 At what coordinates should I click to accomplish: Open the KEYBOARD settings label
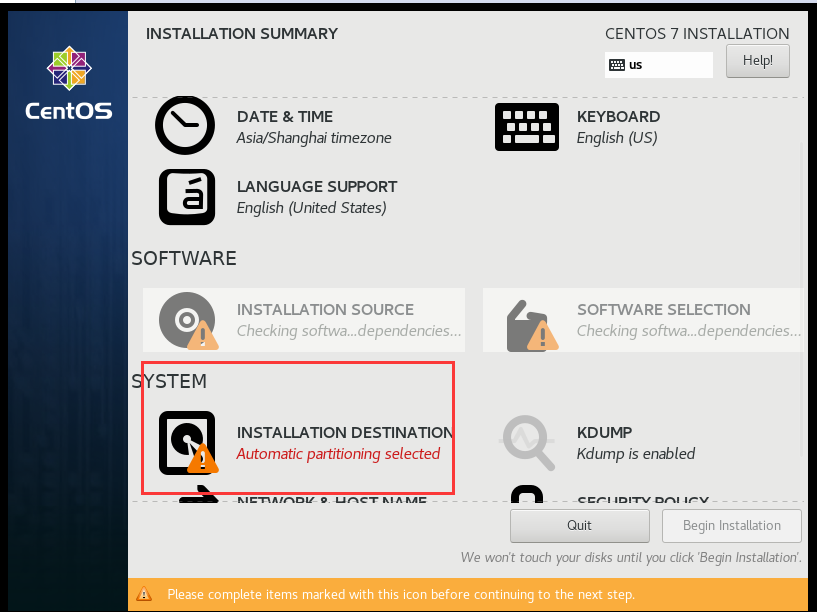[x=618, y=117]
